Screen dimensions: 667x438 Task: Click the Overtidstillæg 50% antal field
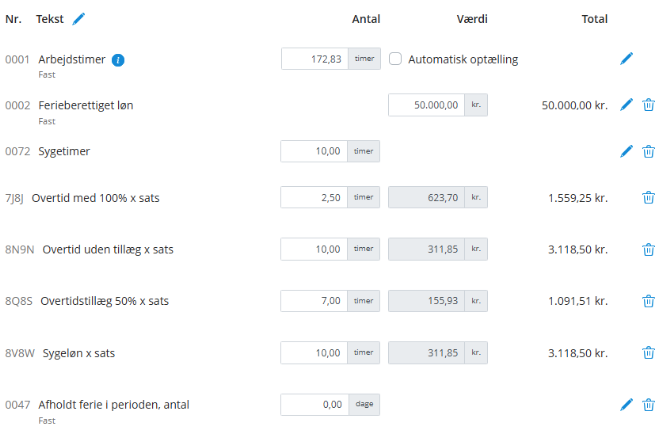tap(315, 301)
